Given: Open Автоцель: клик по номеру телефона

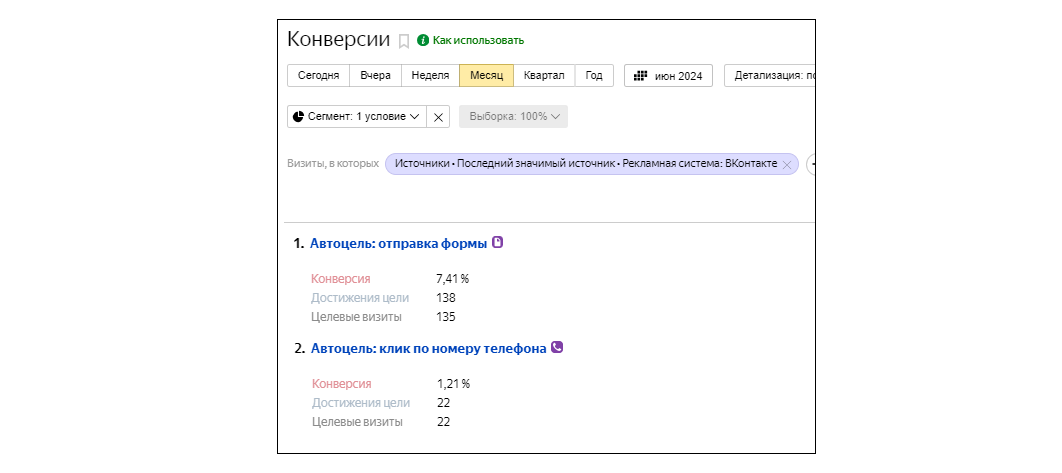Looking at the screenshot, I should [x=428, y=348].
